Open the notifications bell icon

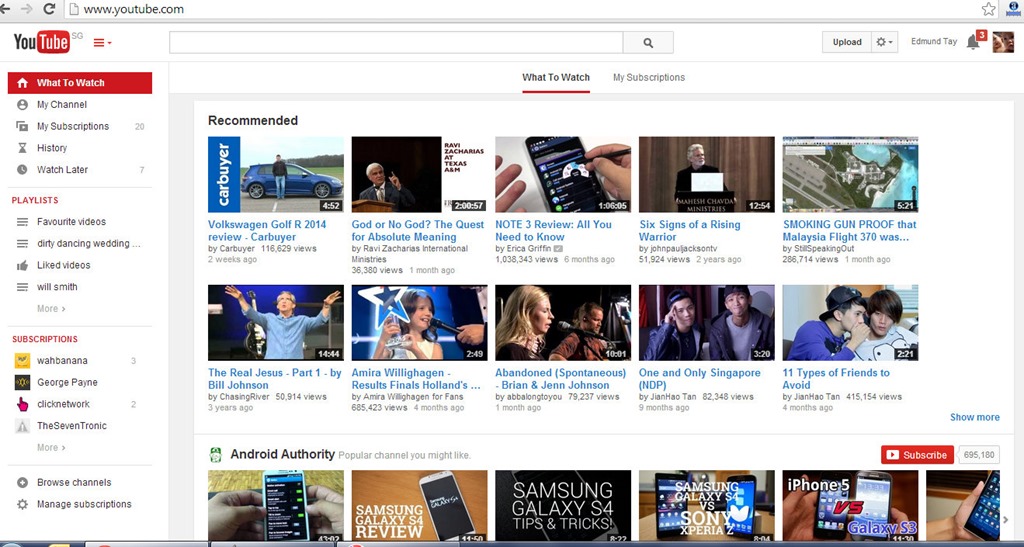click(973, 42)
